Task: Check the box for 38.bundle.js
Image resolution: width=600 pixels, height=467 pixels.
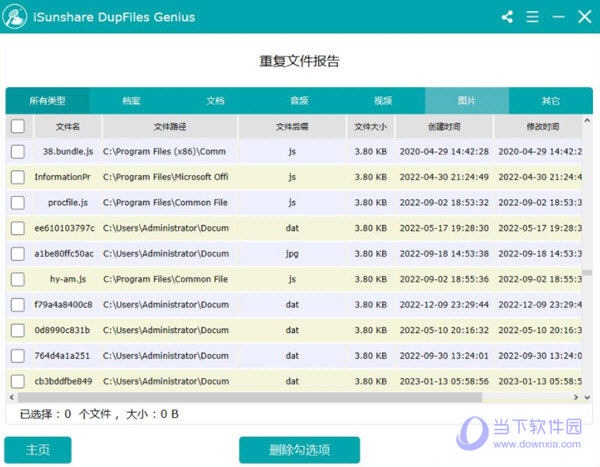Action: coord(18,152)
